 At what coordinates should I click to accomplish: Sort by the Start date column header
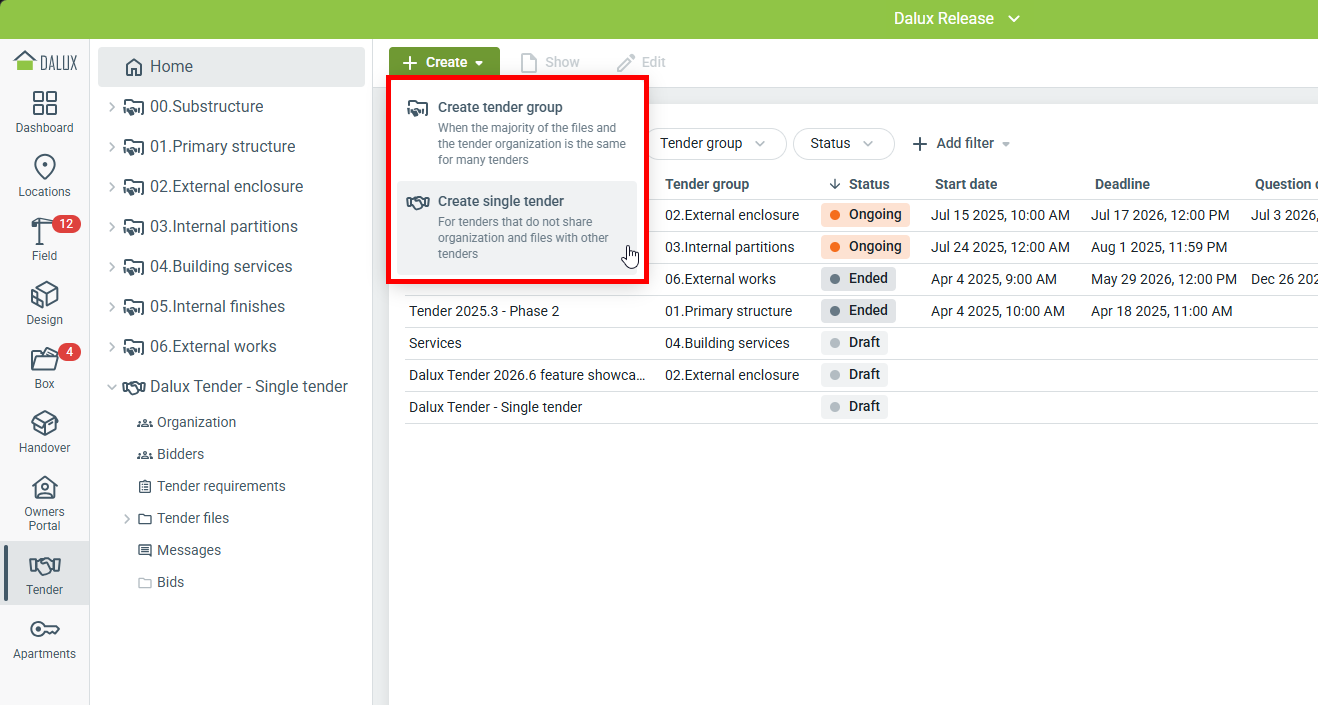966,184
